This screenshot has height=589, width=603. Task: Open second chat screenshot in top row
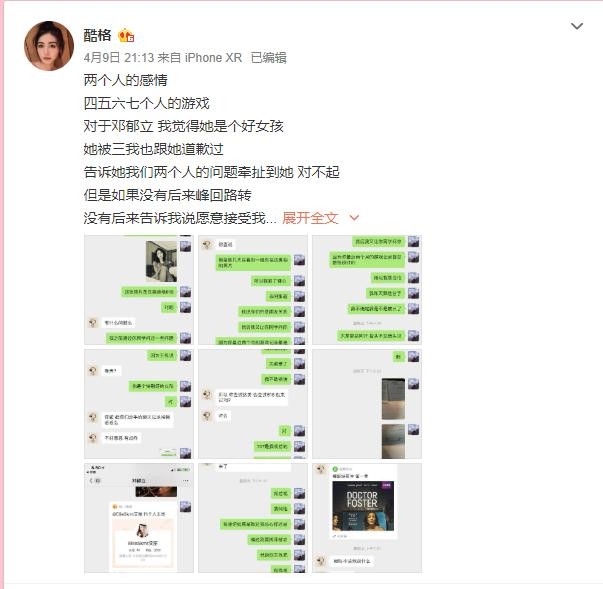click(x=253, y=290)
